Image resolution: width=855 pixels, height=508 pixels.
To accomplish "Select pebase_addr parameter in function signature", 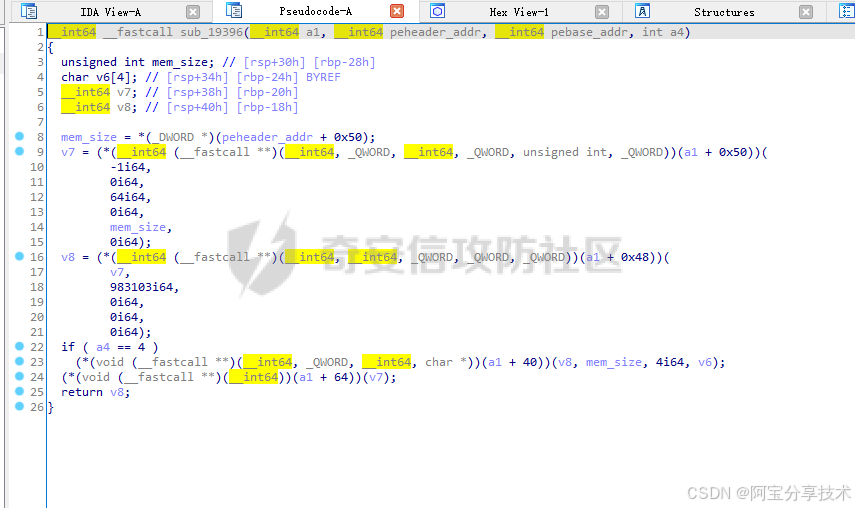I will [589, 32].
